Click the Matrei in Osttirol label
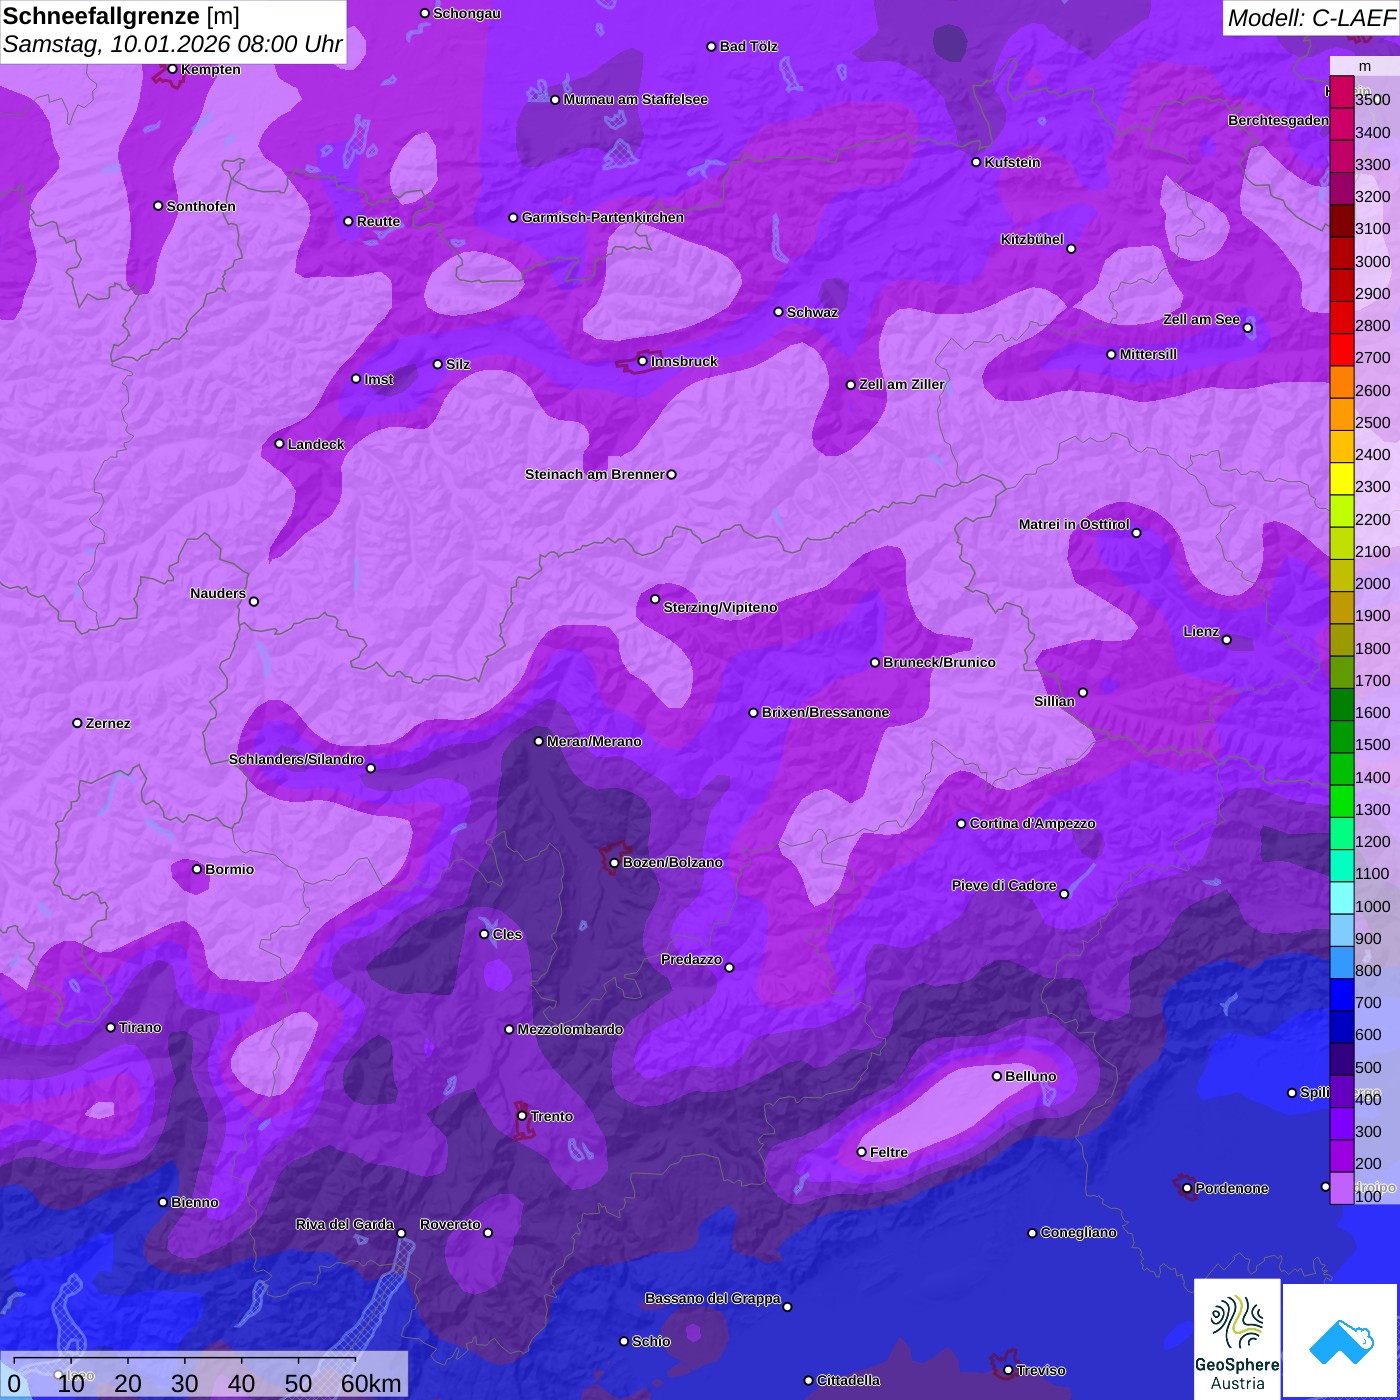1400x1400 pixels. (1074, 524)
